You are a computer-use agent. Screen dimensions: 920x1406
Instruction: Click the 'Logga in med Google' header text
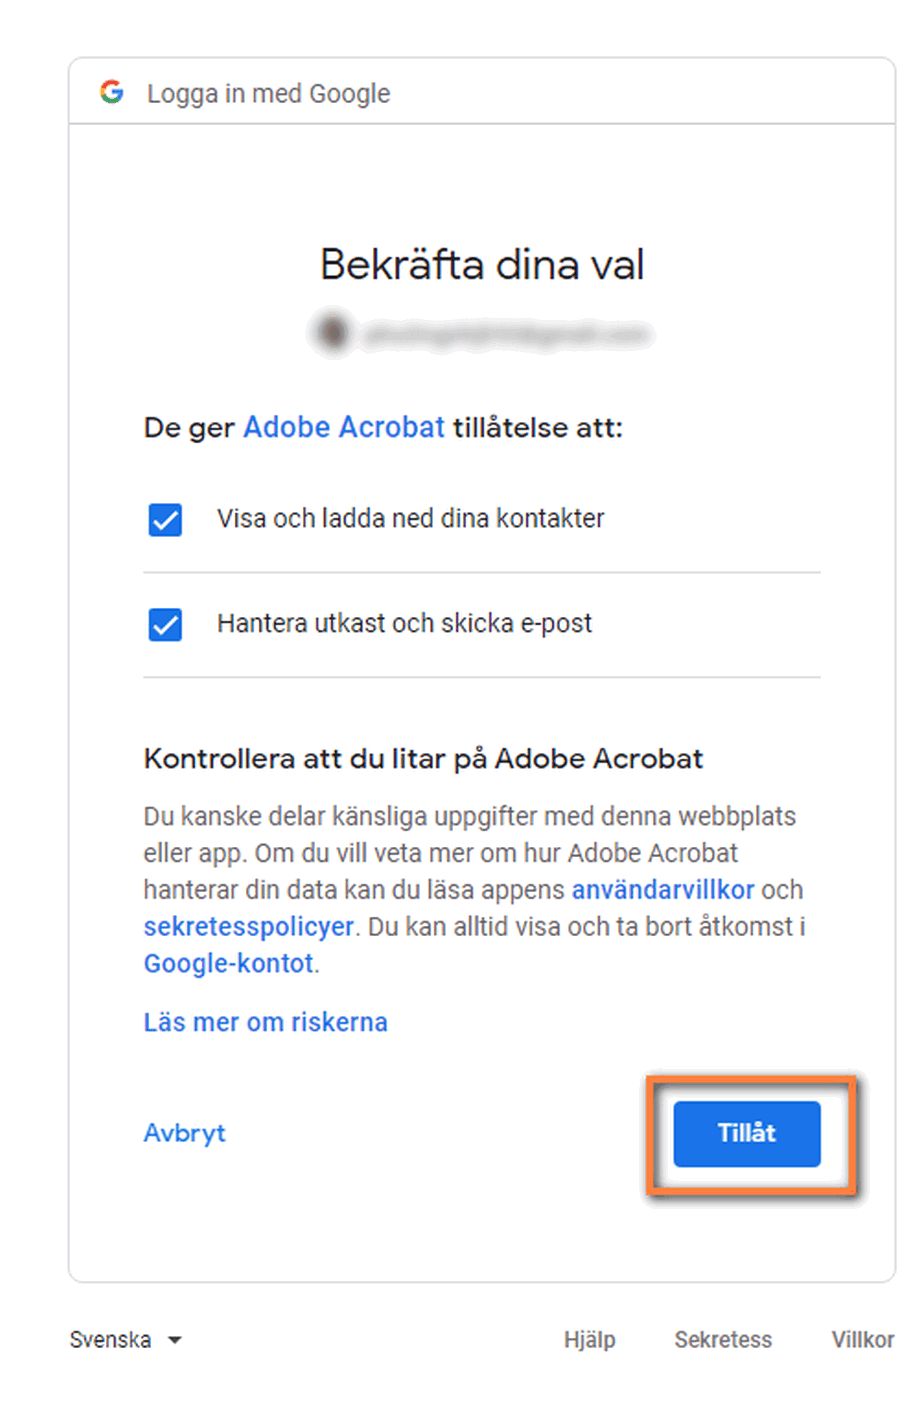[x=268, y=92]
